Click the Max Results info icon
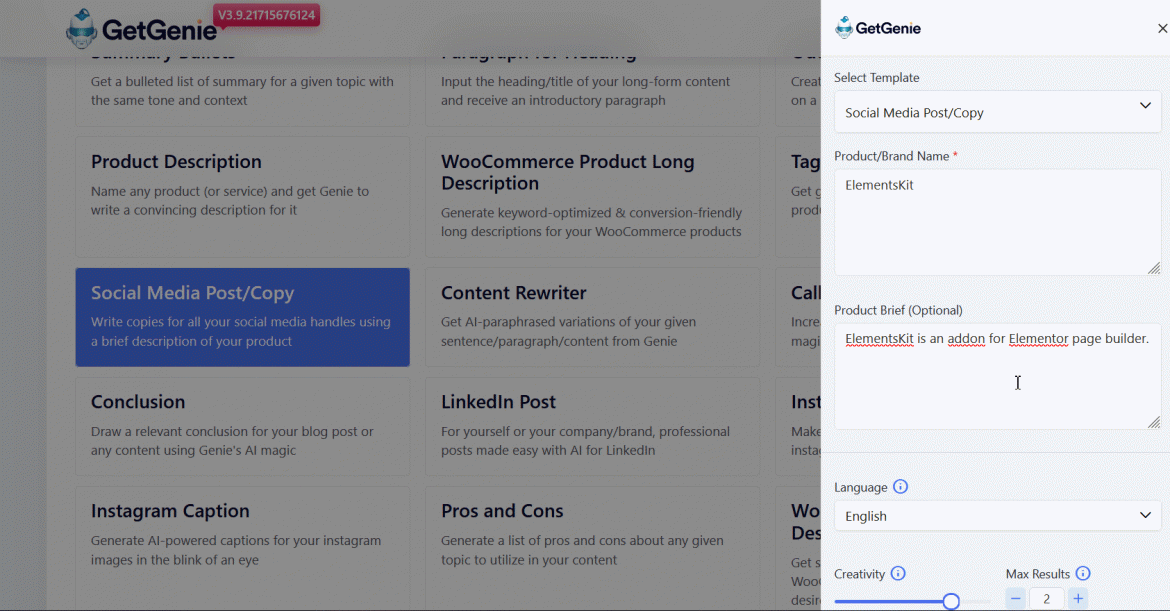 click(x=1083, y=574)
